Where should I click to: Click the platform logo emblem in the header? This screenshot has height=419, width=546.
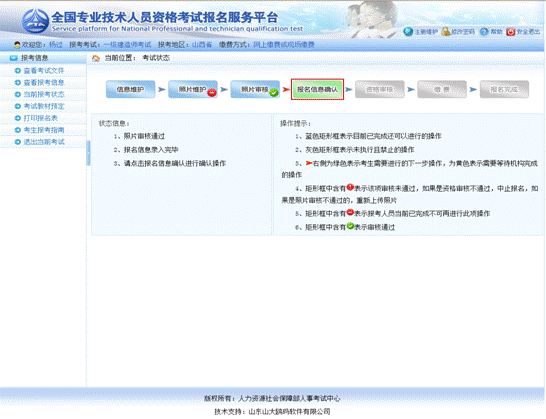tap(36, 21)
